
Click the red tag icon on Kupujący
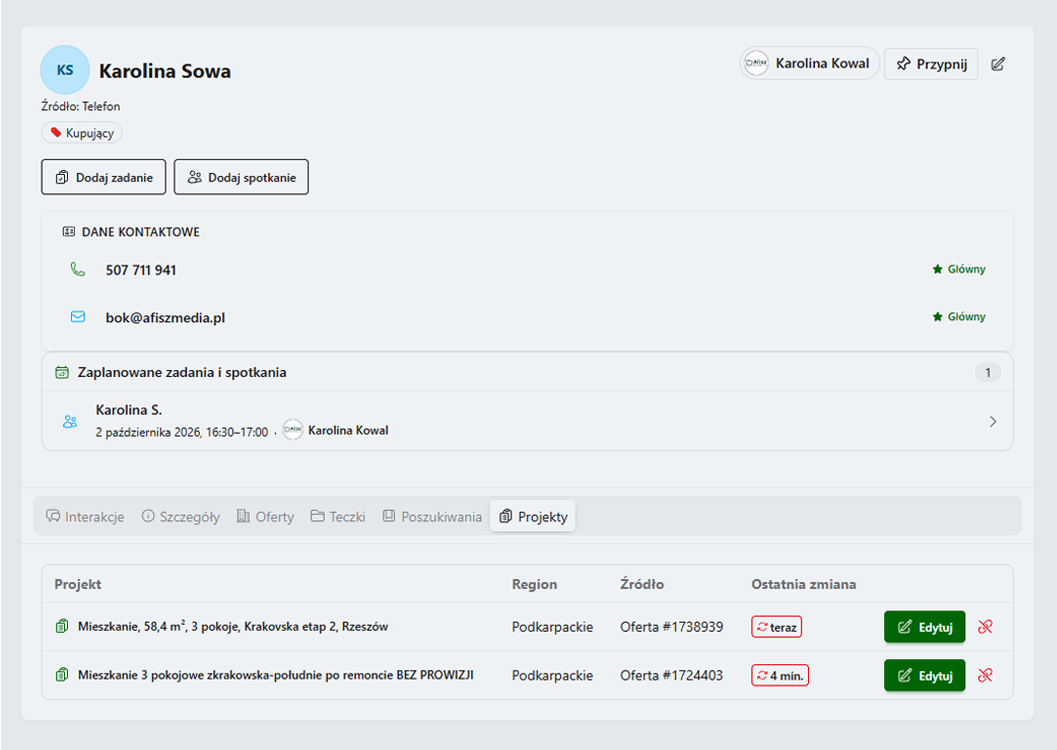pyautogui.click(x=56, y=132)
